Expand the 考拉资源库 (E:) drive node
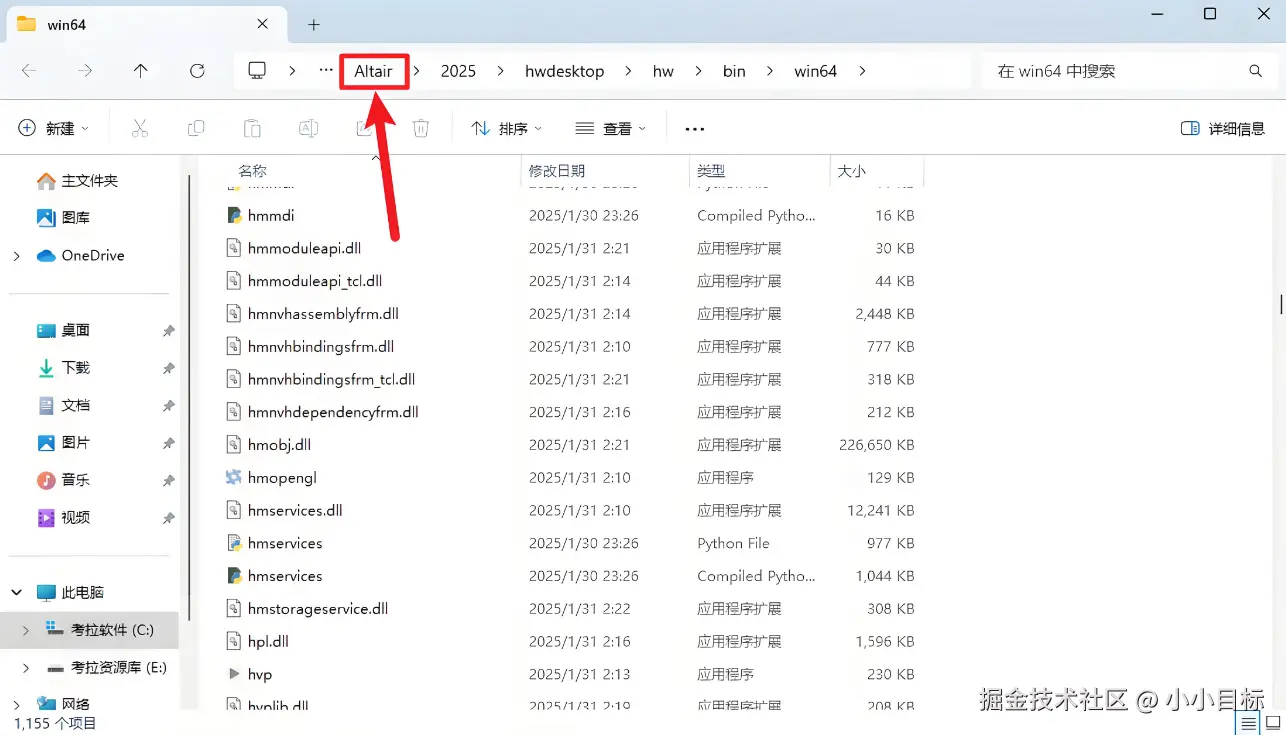 [27, 667]
